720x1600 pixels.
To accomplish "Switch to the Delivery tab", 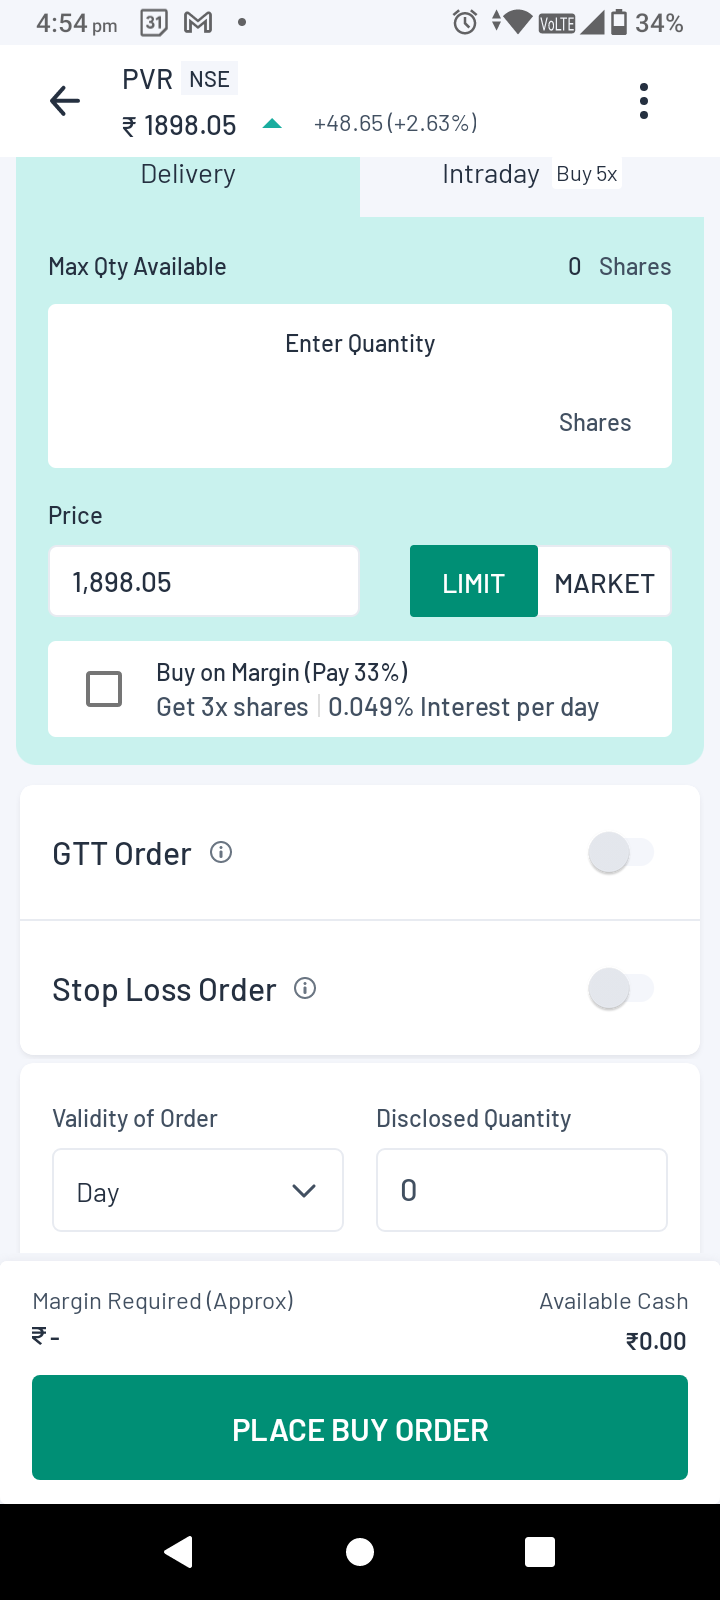I will pyautogui.click(x=188, y=175).
